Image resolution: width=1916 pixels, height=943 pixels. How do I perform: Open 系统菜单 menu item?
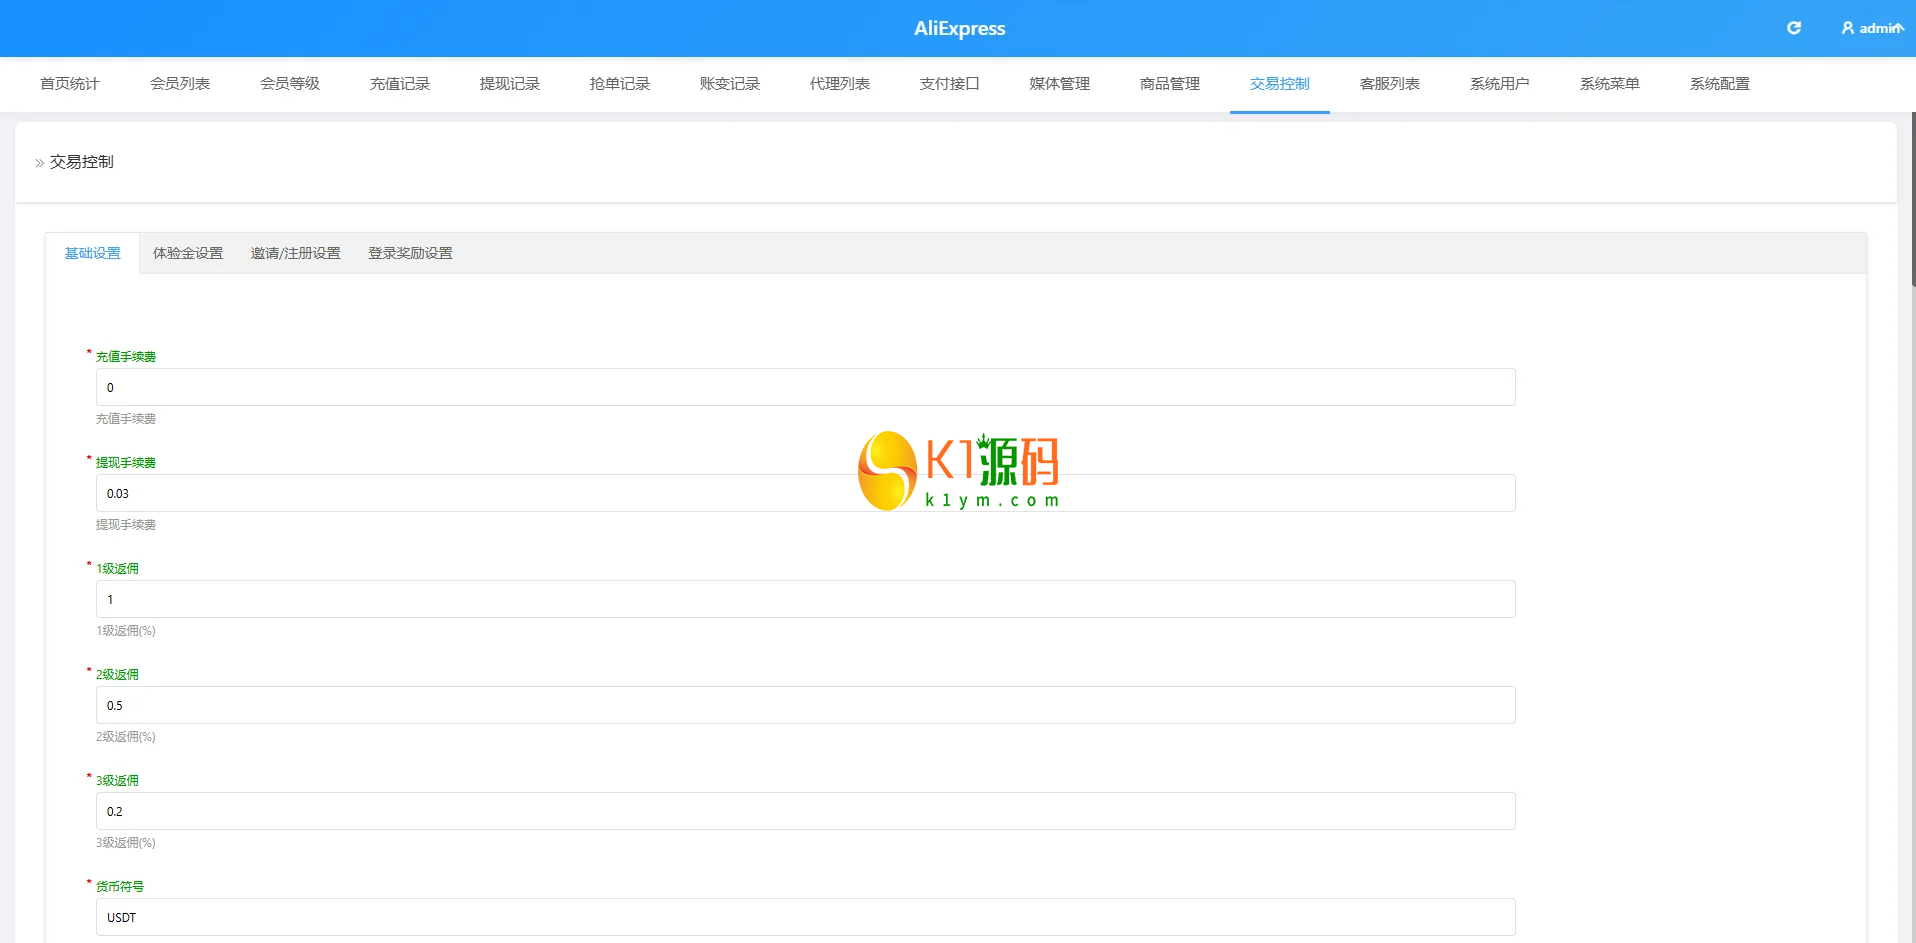click(1610, 84)
